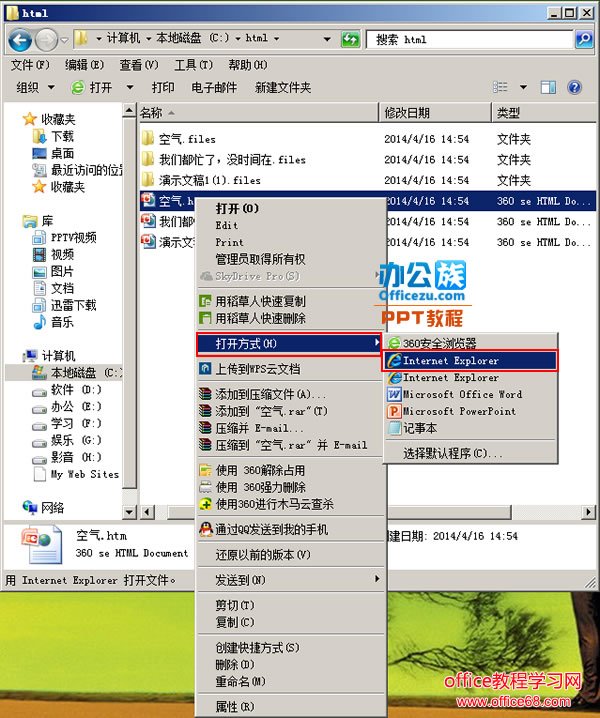
Task: Open the 工具(T) menu
Action: point(193,65)
